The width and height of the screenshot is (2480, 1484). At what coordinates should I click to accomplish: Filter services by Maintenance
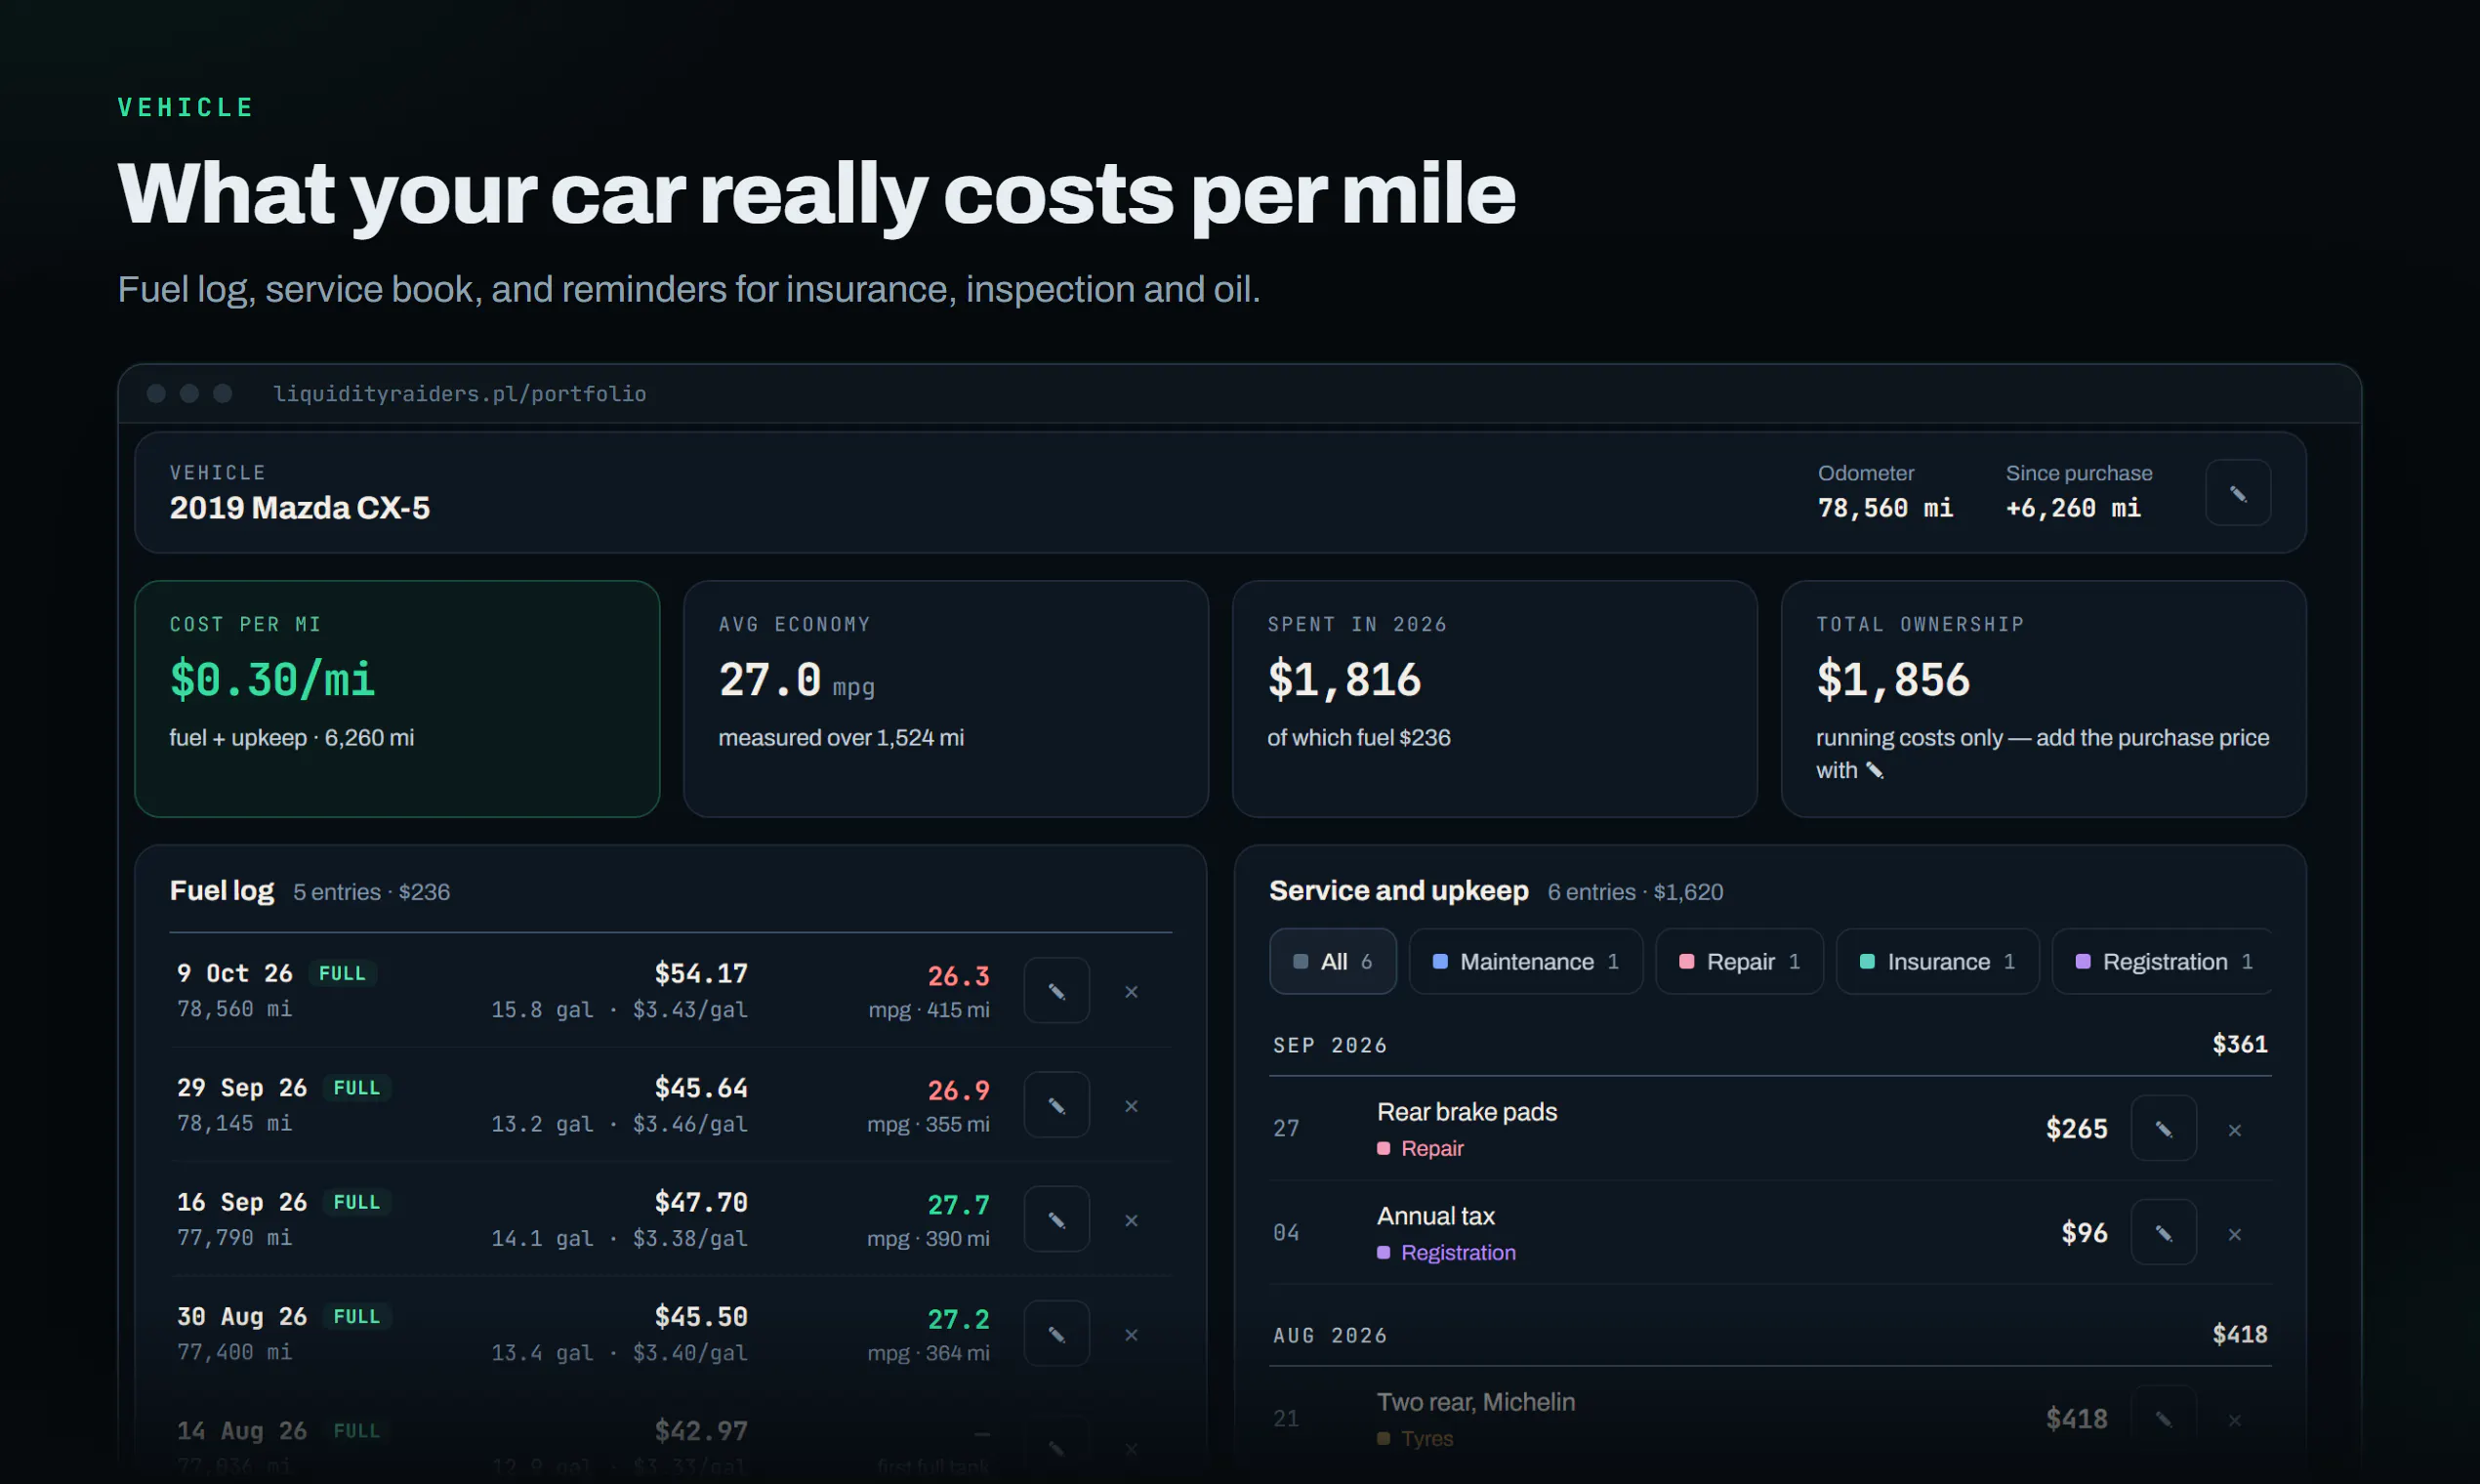coord(1526,961)
